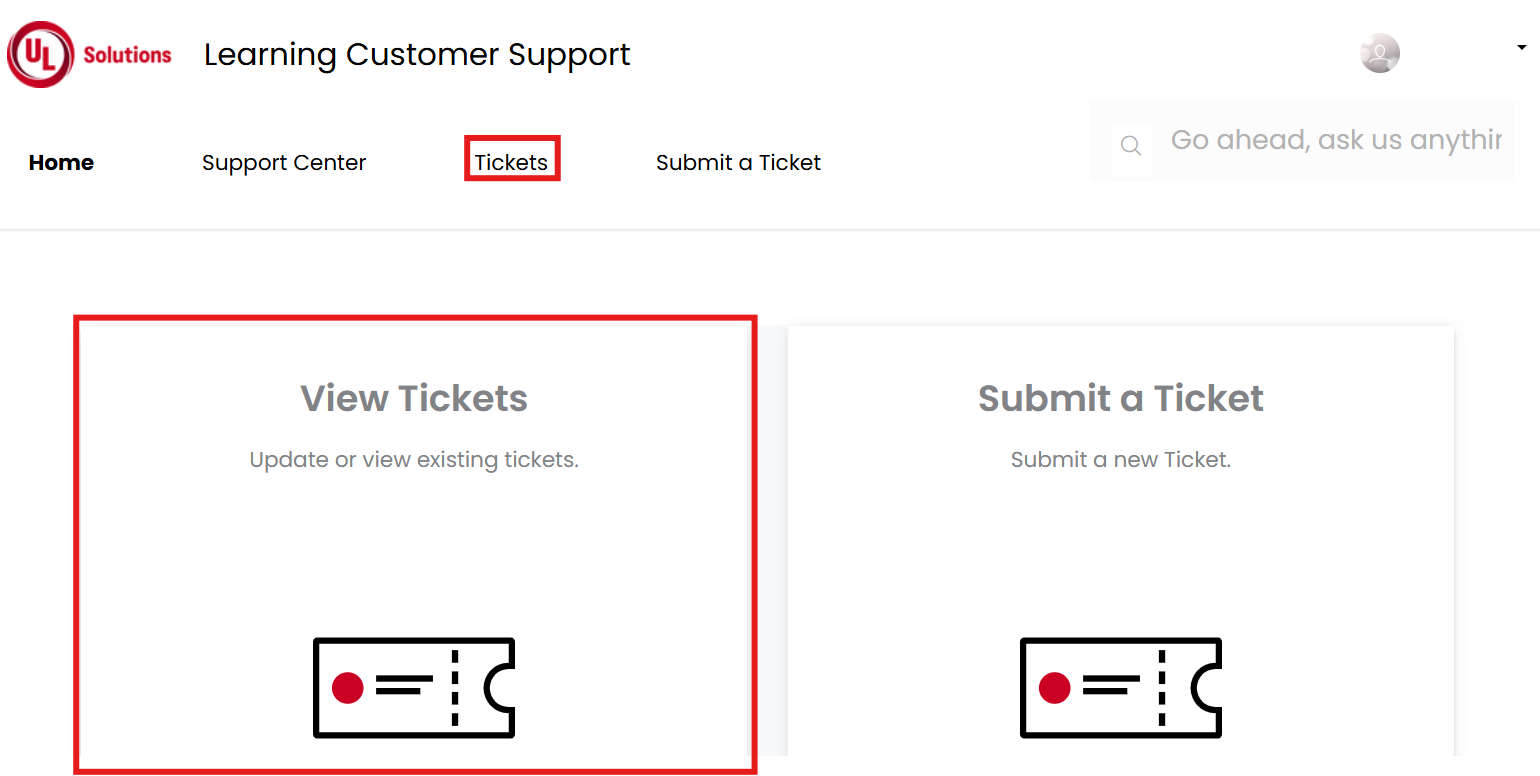Click 'Submit a new Ticket.' description text
This screenshot has width=1540, height=776.
(x=1121, y=460)
